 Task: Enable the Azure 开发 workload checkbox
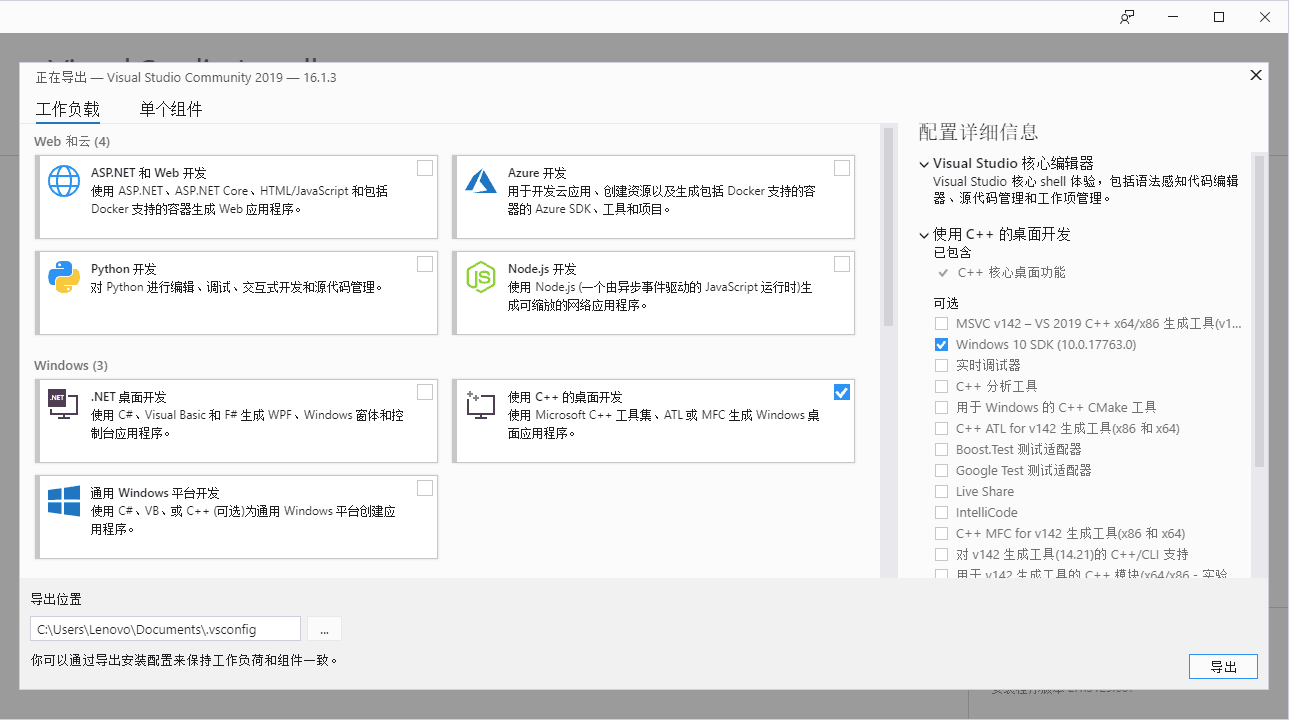tap(842, 168)
